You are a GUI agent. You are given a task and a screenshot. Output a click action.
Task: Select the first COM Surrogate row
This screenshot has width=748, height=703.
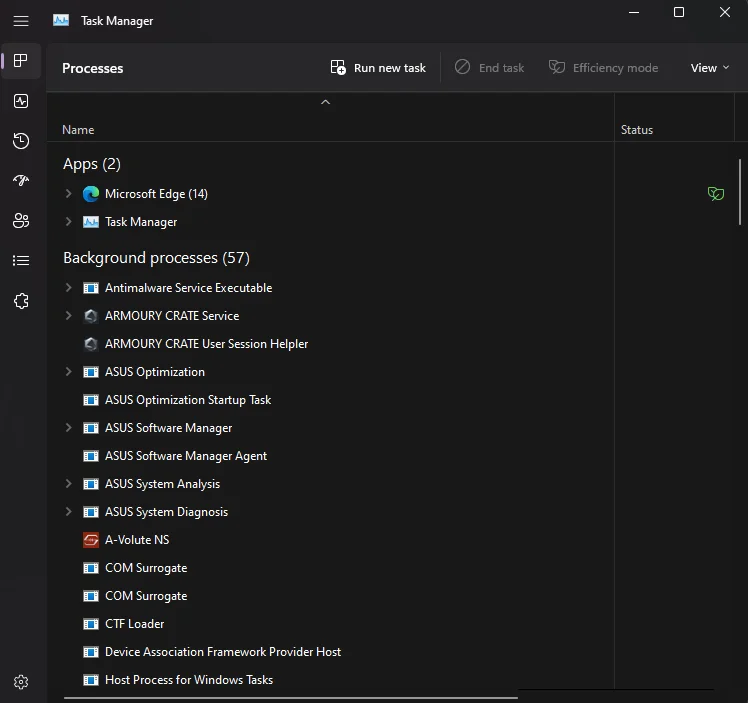pos(330,568)
